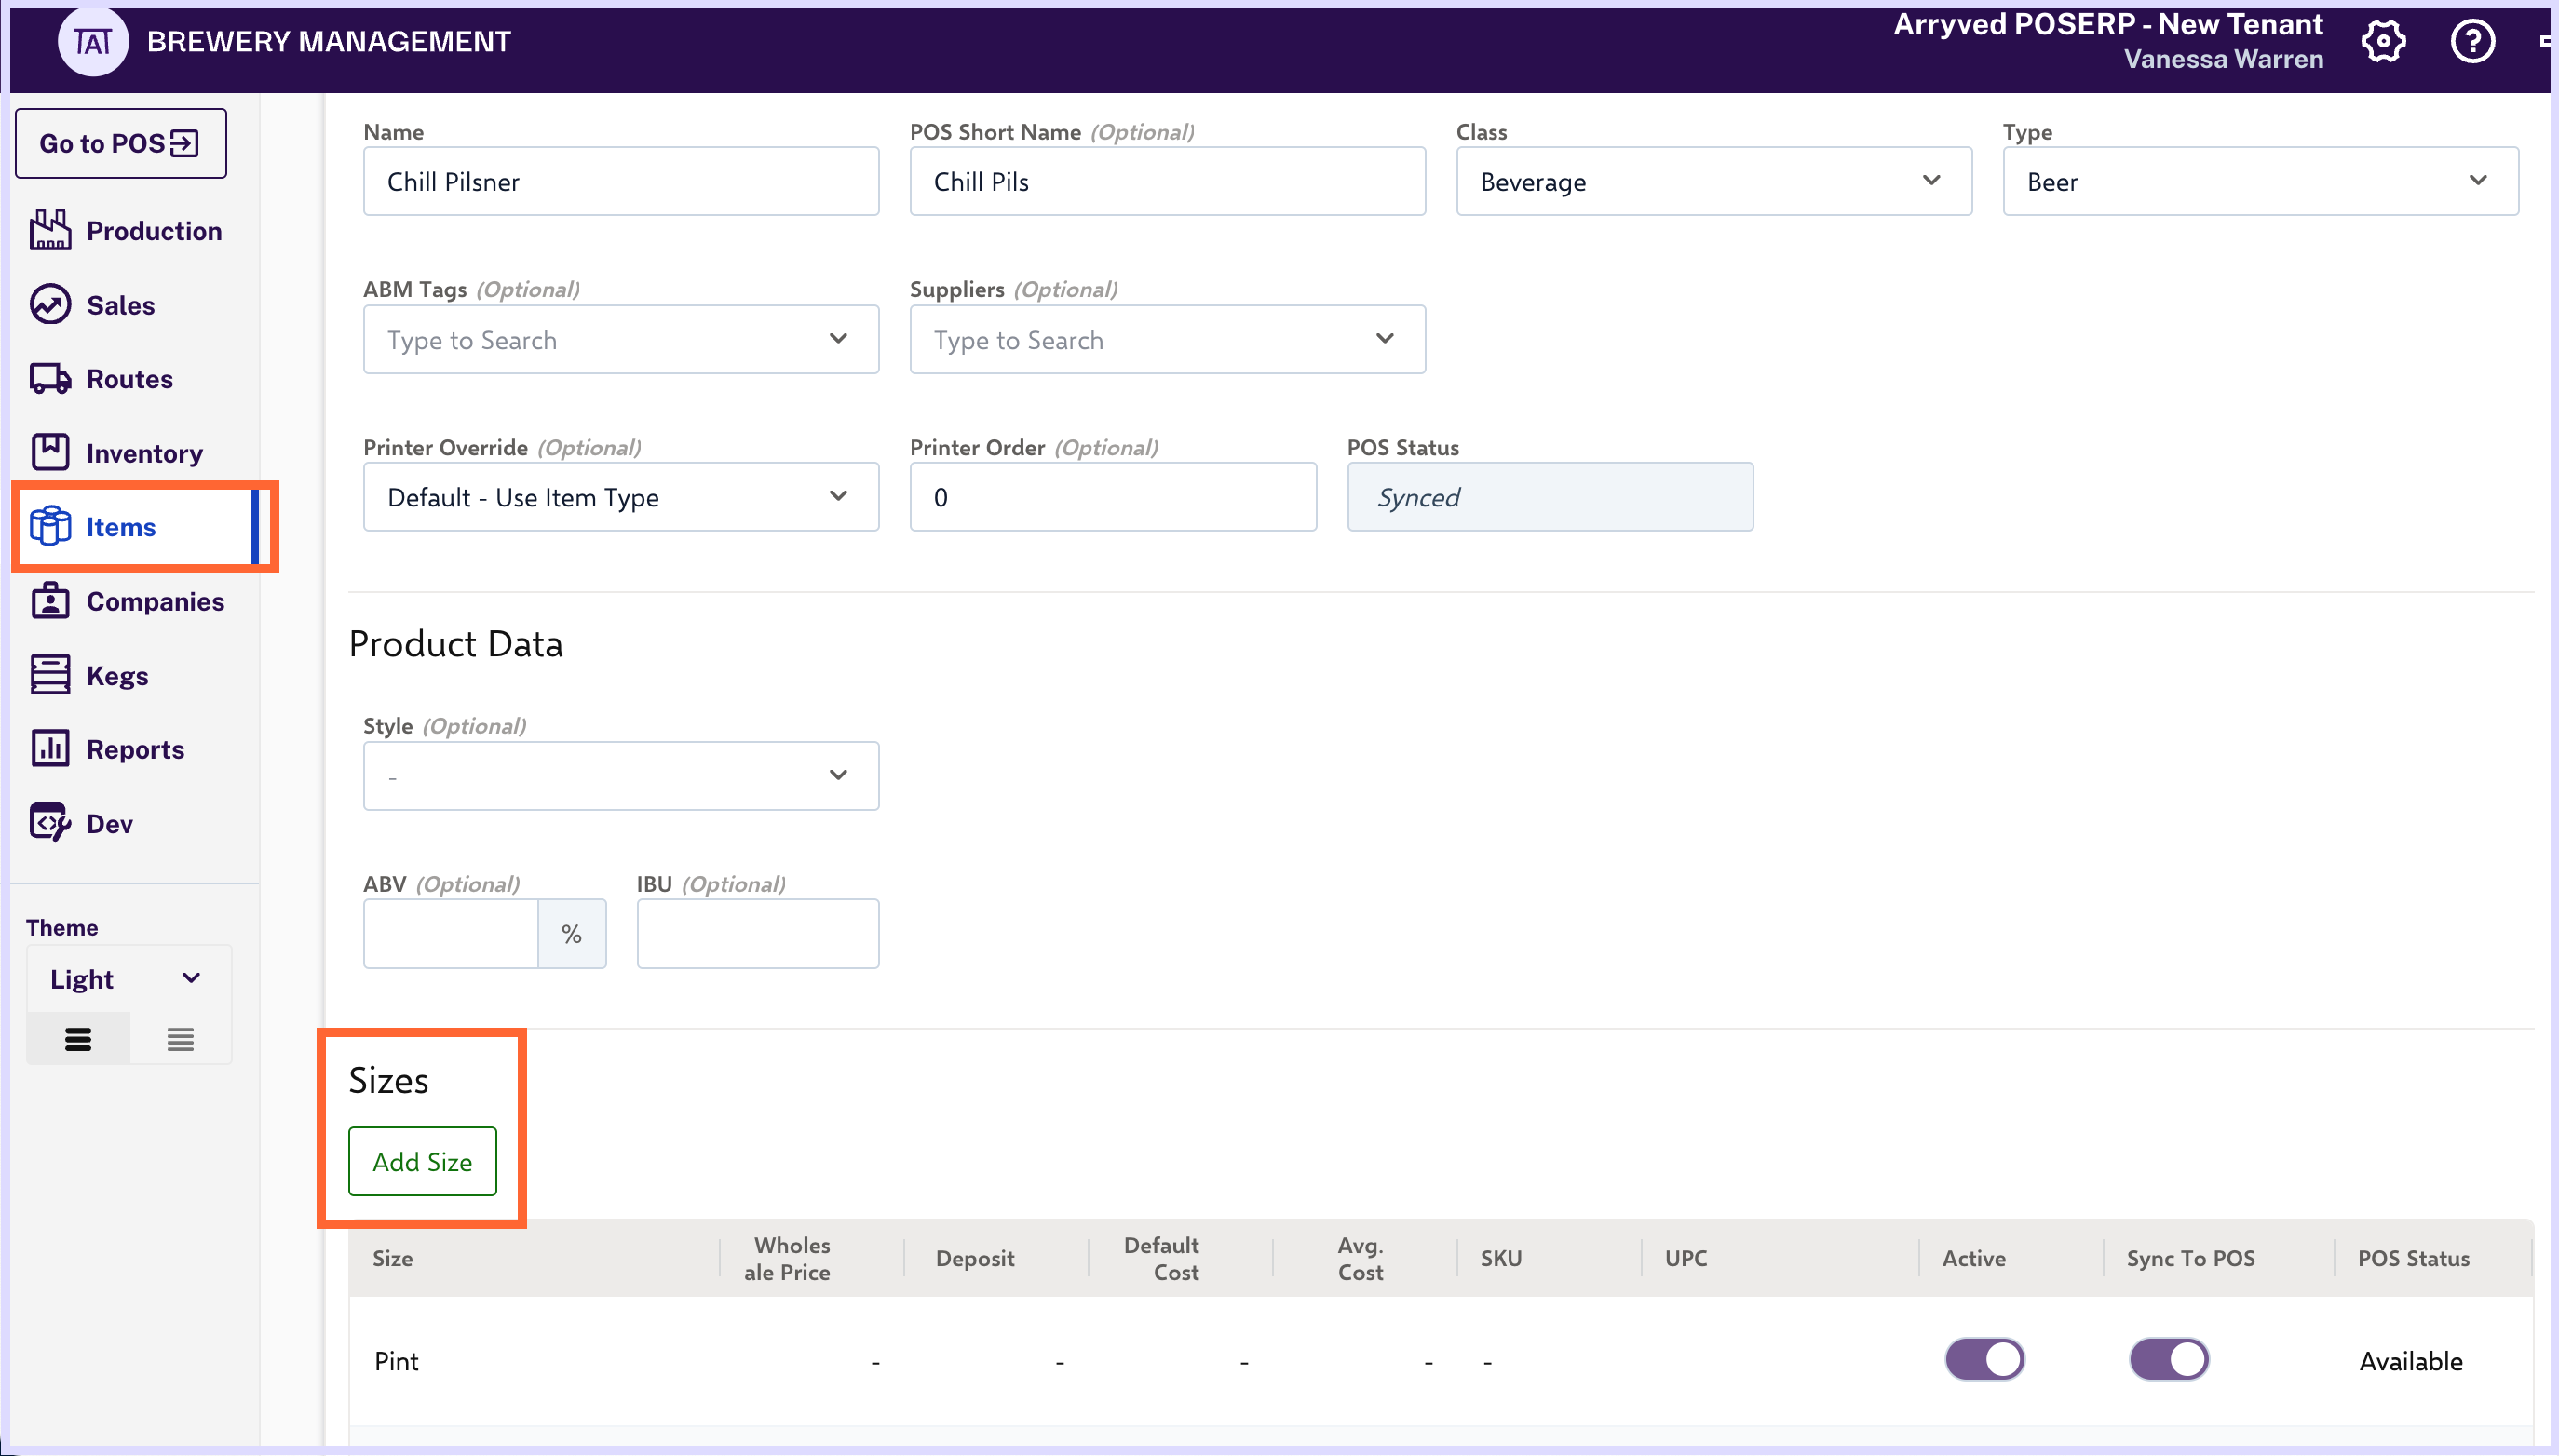Click the Size column header
Image resolution: width=2559 pixels, height=1456 pixels.
(392, 1258)
